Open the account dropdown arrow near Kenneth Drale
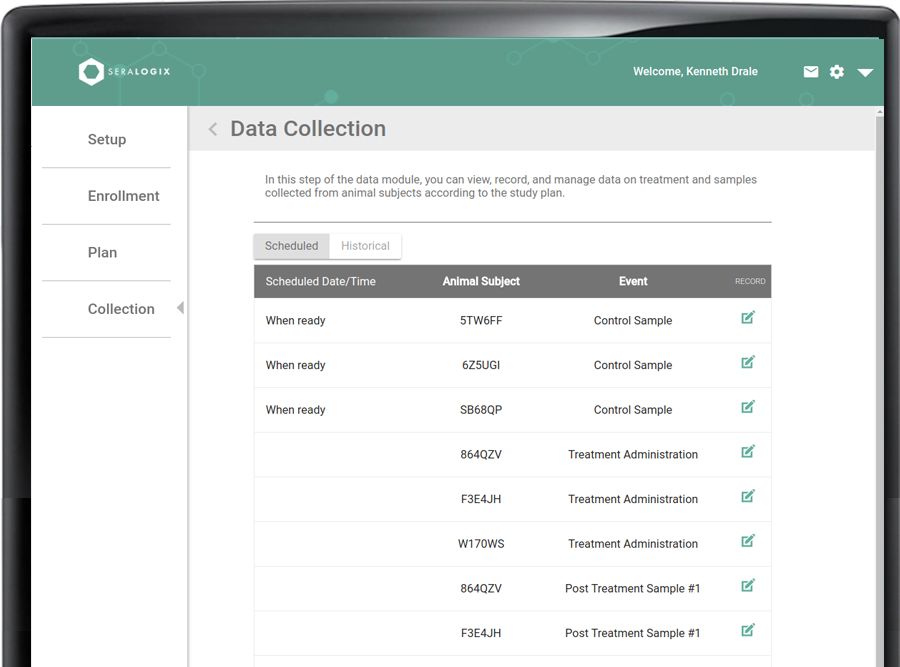Screen dimensions: 900x667 point(865,73)
